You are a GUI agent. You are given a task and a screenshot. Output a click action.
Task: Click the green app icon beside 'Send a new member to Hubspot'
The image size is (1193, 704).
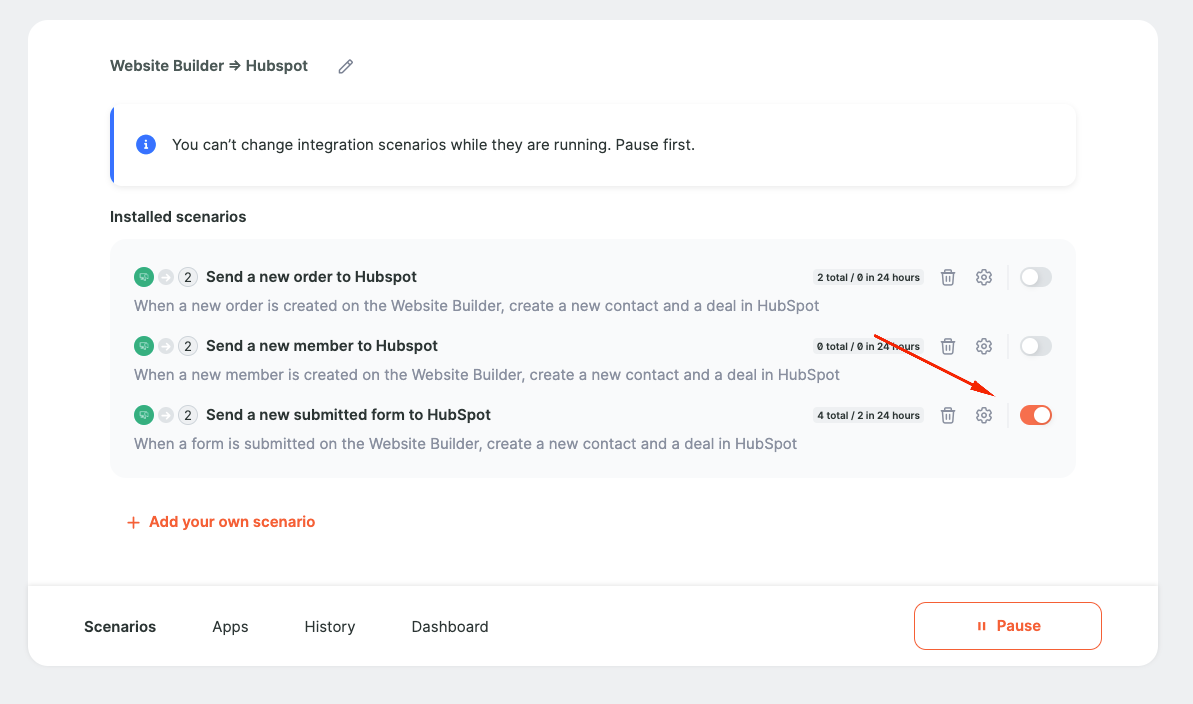tap(144, 346)
